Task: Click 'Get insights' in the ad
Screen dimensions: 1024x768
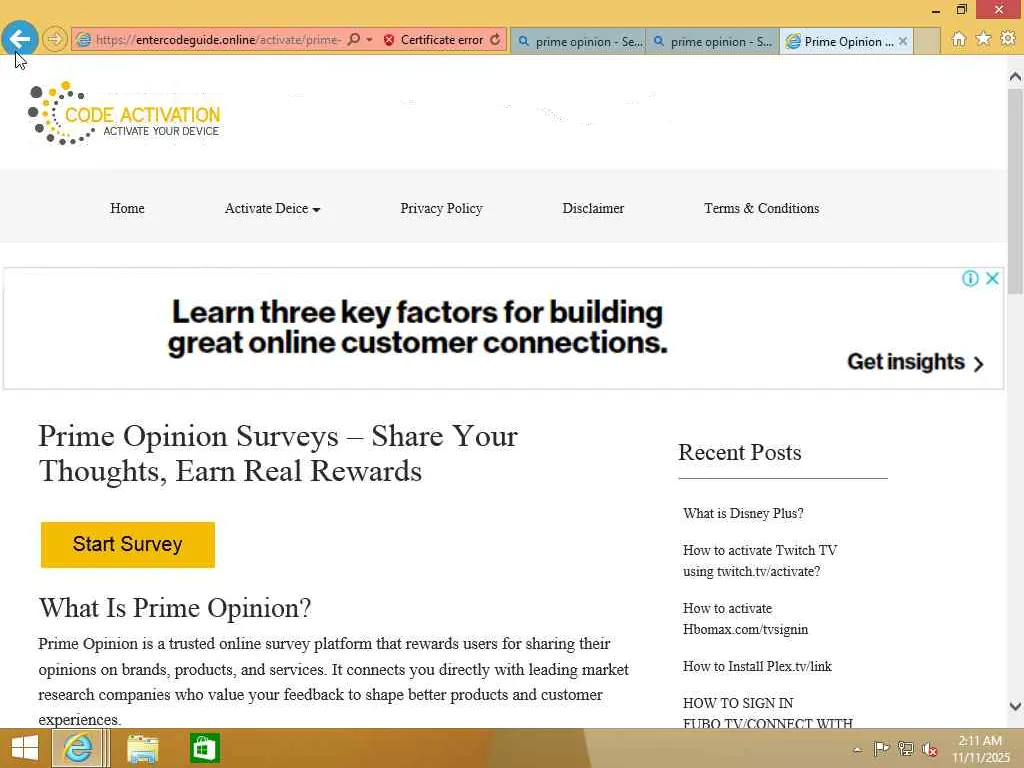Action: coord(915,362)
